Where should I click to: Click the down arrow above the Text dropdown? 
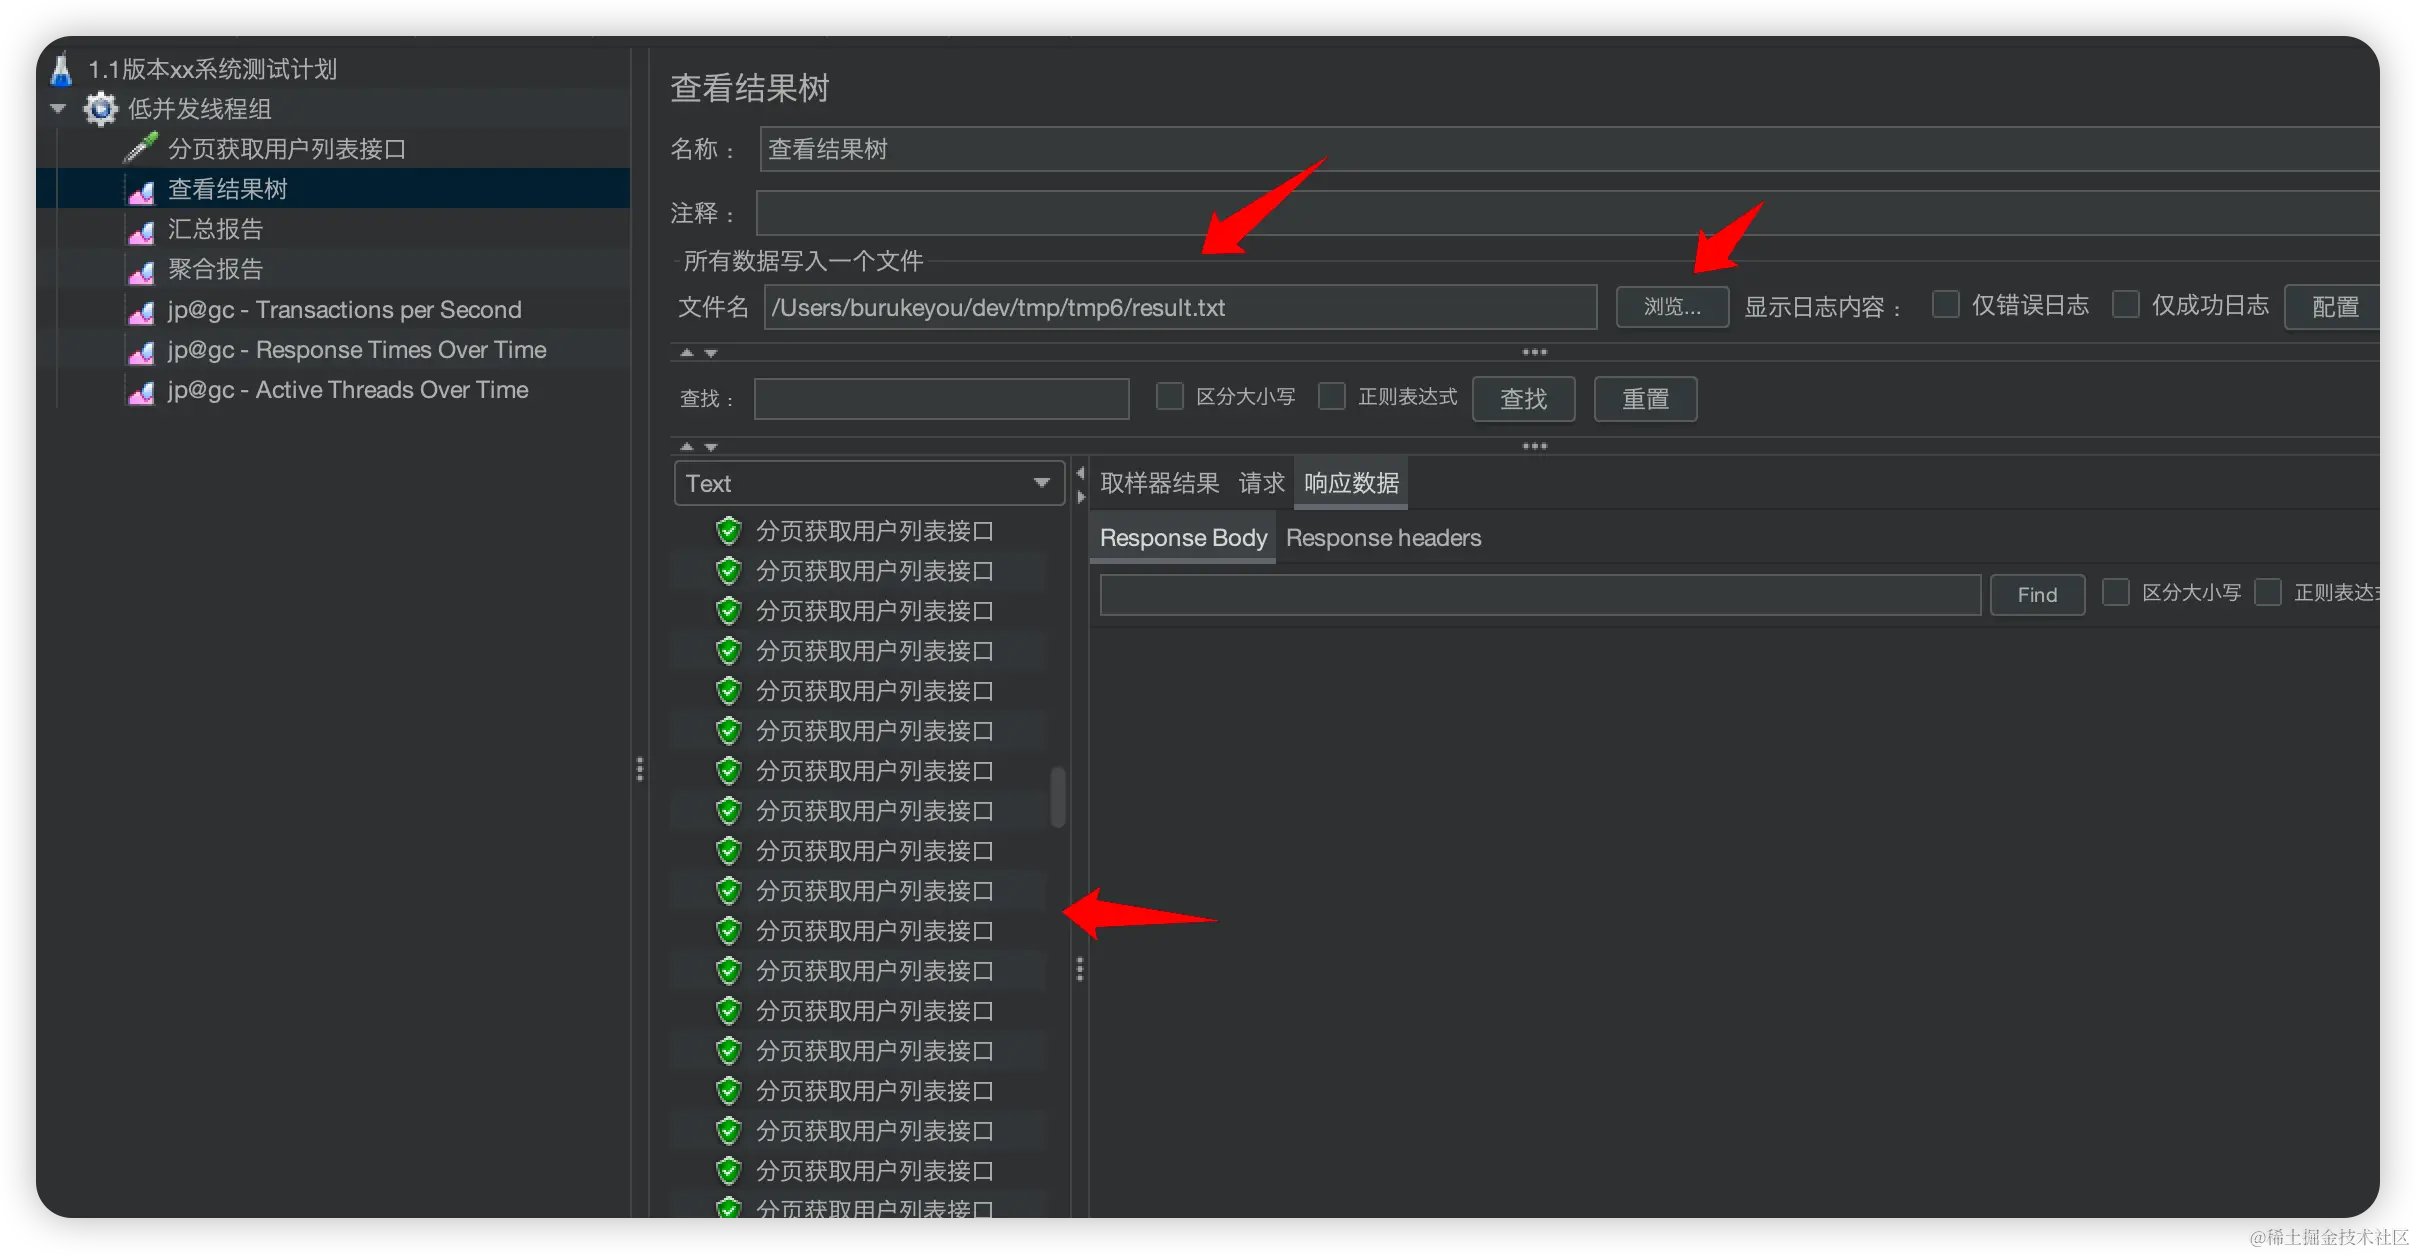point(711,446)
